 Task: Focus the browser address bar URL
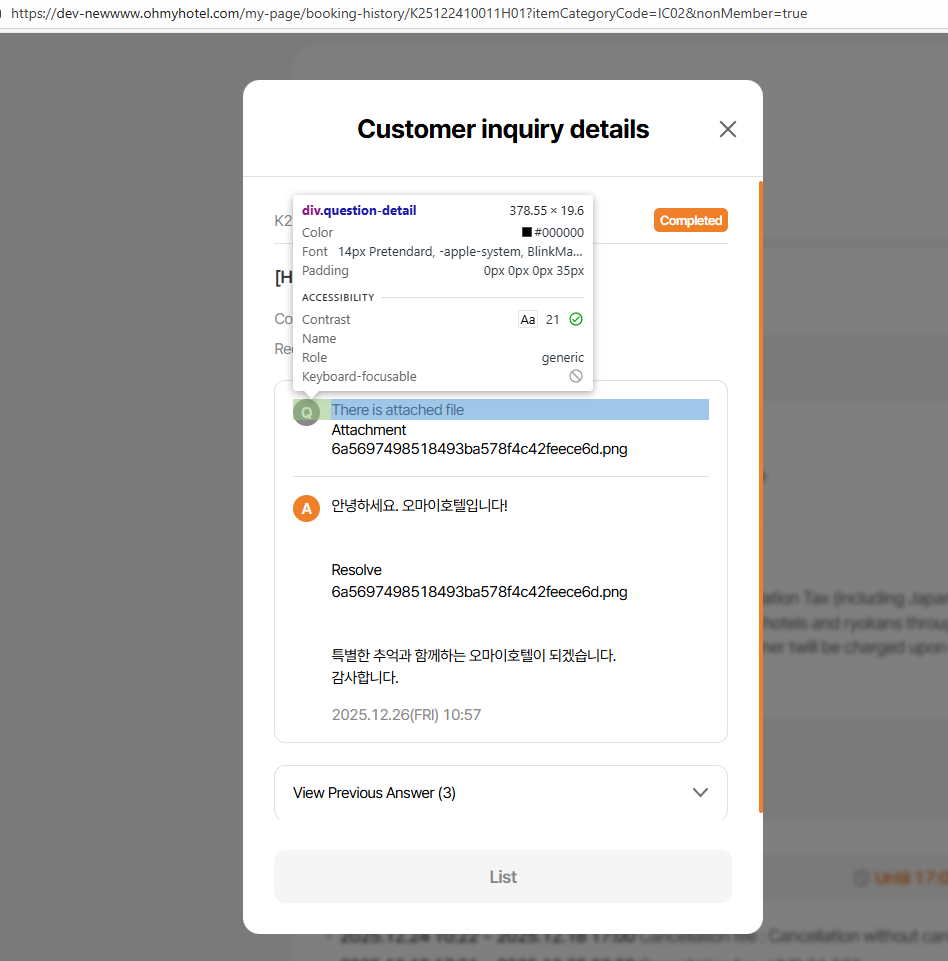tap(409, 14)
